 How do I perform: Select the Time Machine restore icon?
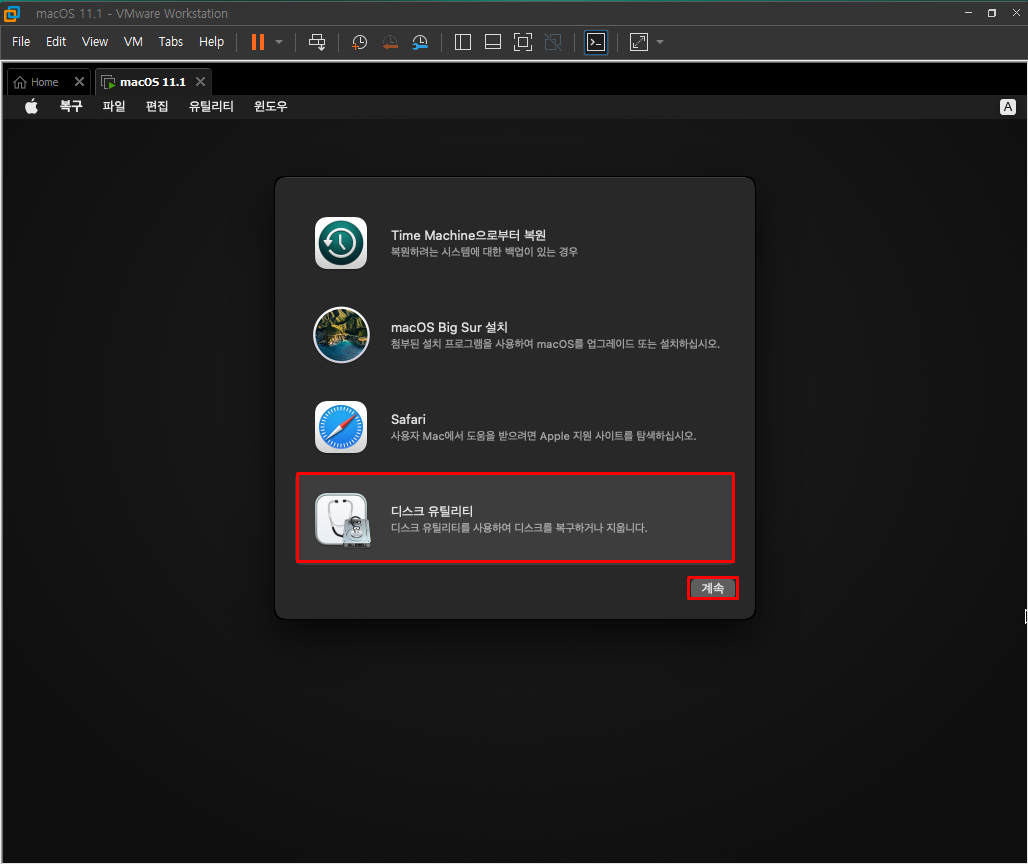coord(341,243)
